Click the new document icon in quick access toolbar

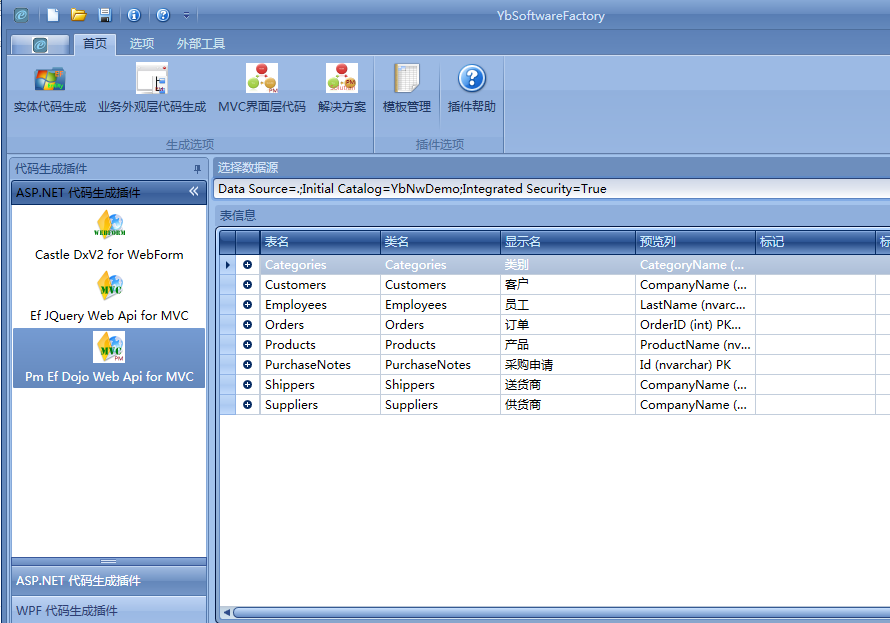click(53, 15)
